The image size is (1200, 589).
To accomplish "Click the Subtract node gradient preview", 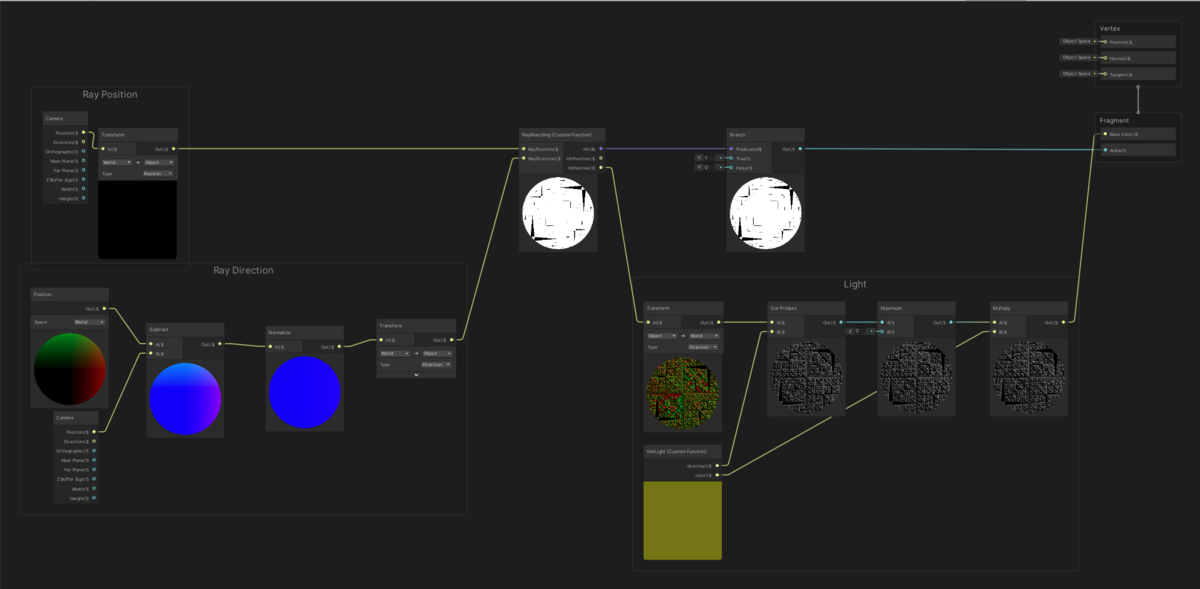I will point(185,398).
